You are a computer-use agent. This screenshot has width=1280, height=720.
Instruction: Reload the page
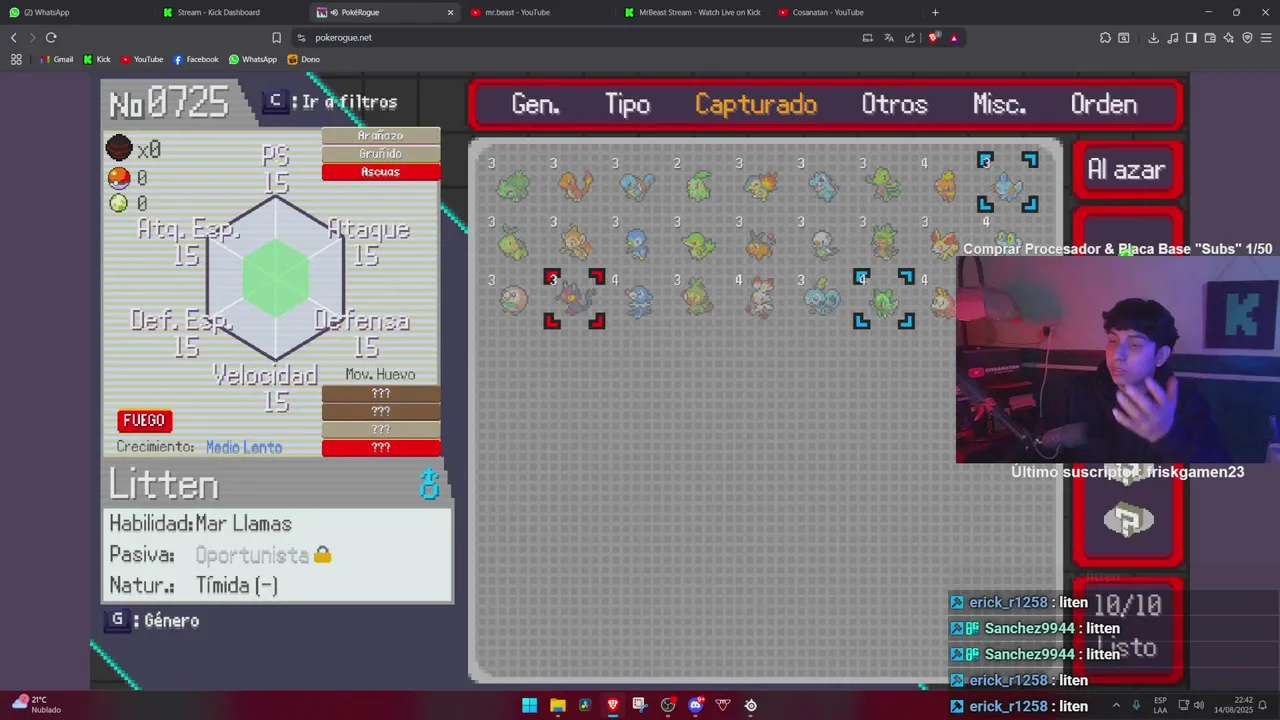(51, 37)
